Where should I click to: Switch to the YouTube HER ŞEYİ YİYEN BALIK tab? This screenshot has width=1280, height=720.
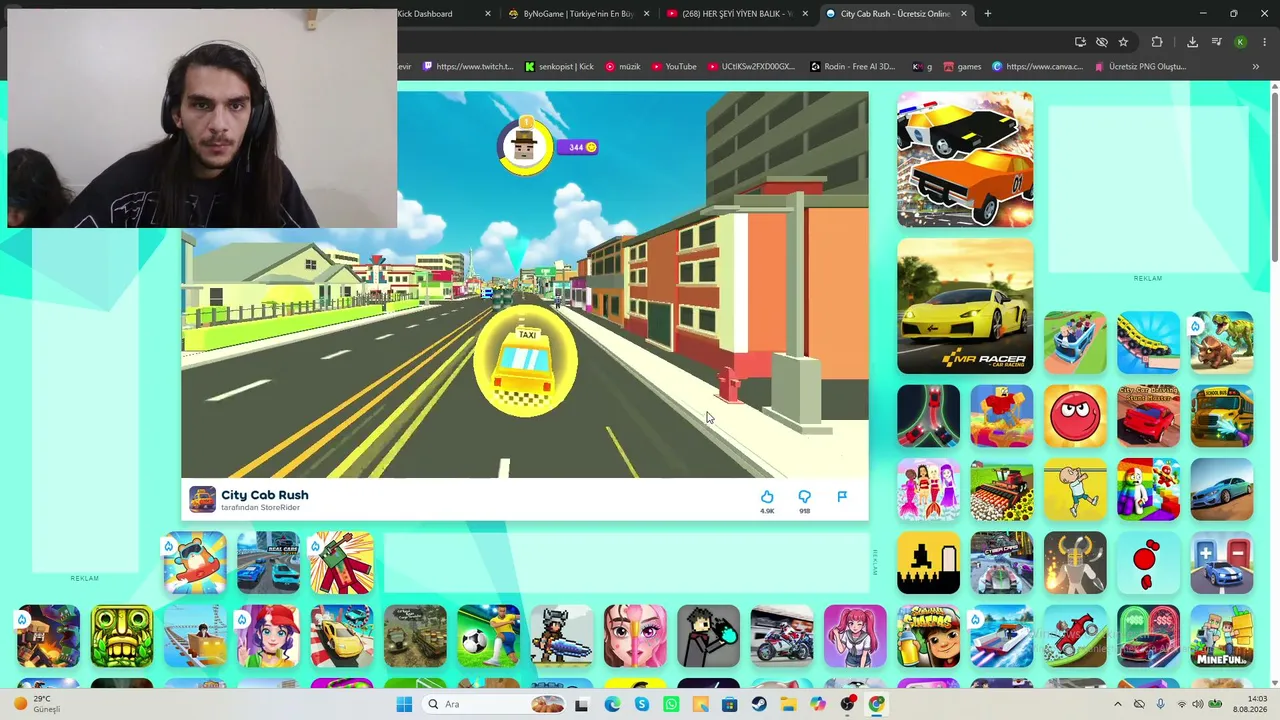click(738, 14)
